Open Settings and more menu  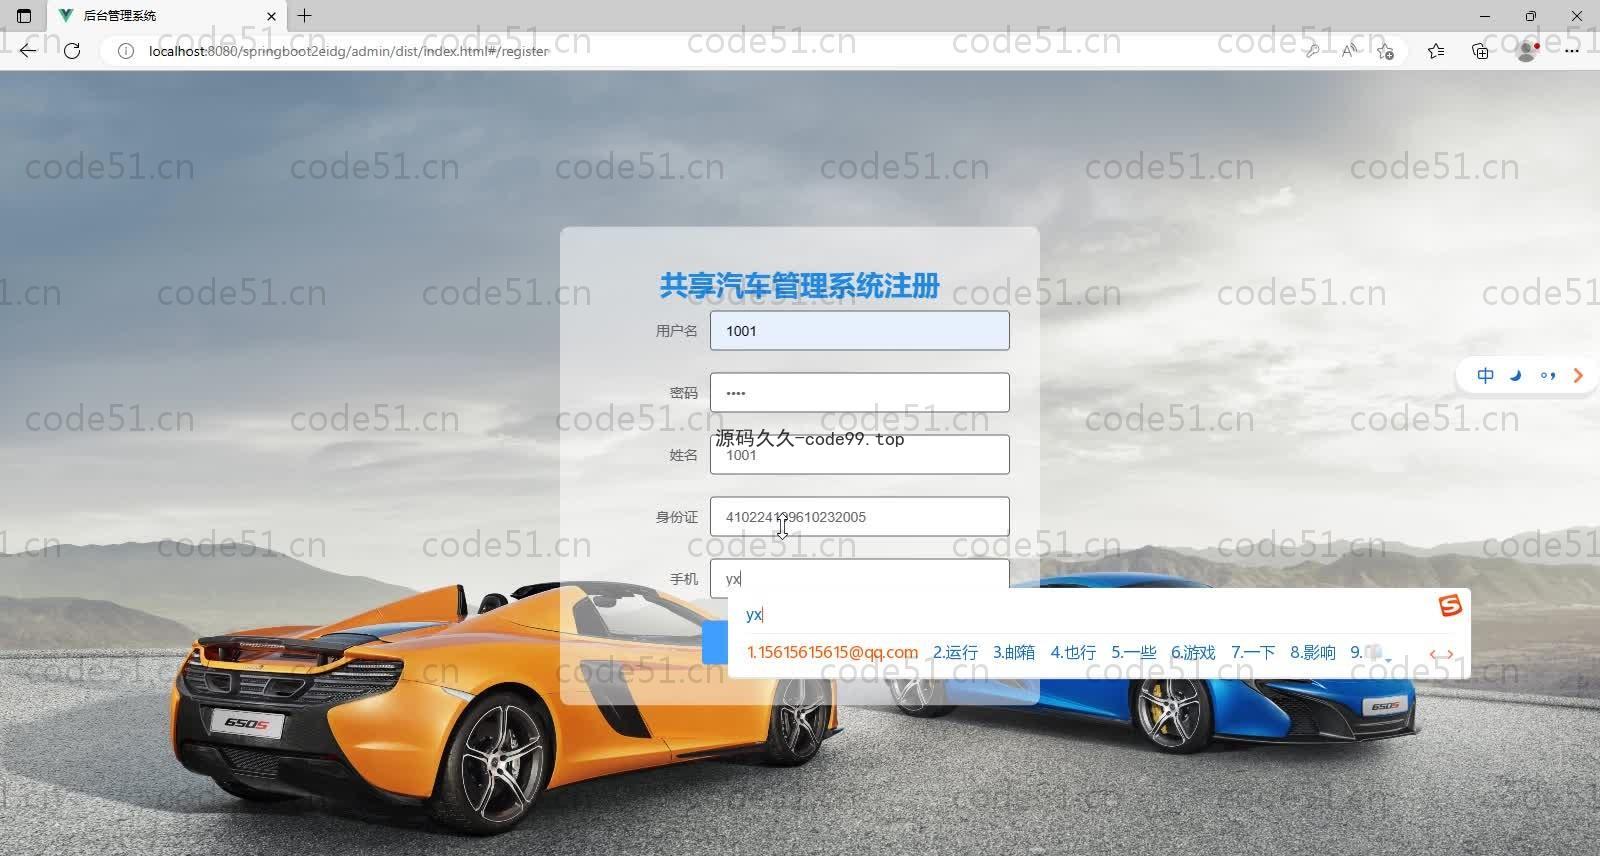[x=1572, y=51]
